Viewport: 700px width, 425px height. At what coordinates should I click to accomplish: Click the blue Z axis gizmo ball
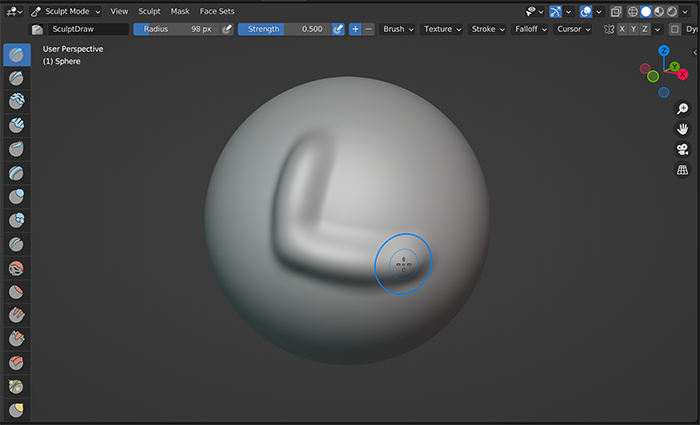tap(664, 50)
